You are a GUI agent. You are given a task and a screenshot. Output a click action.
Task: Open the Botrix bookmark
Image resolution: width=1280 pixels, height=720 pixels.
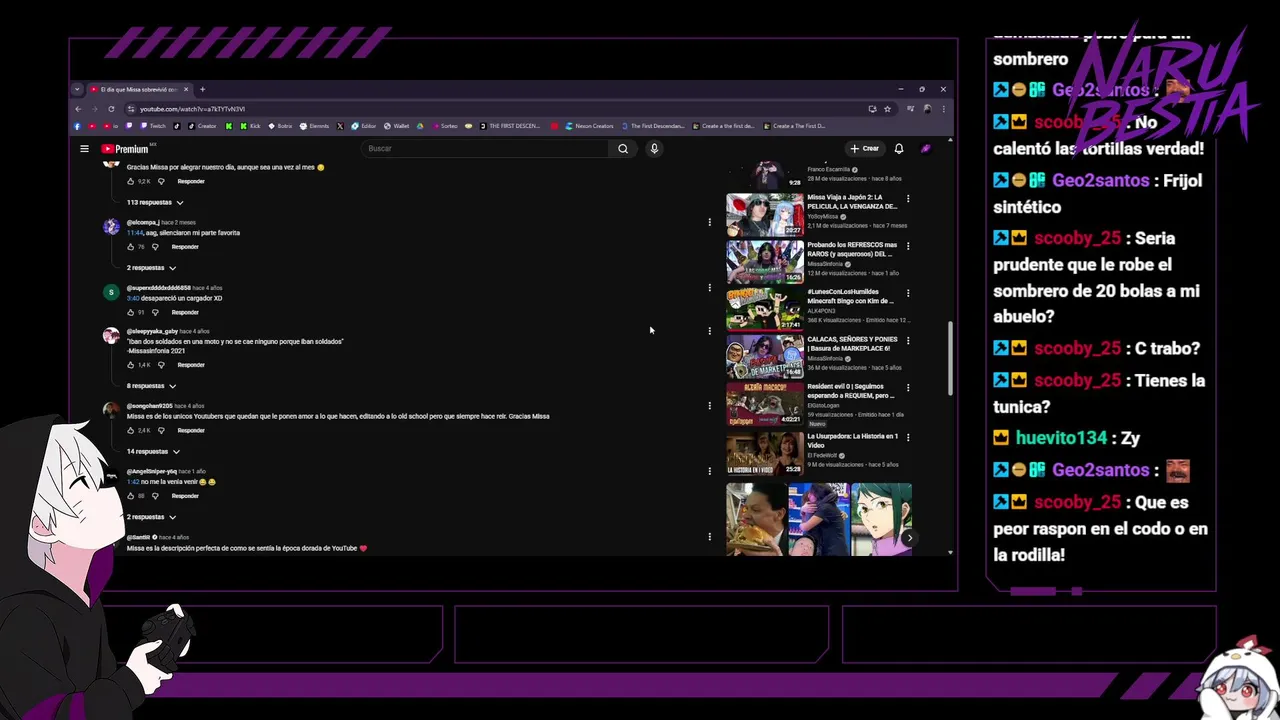[279, 126]
